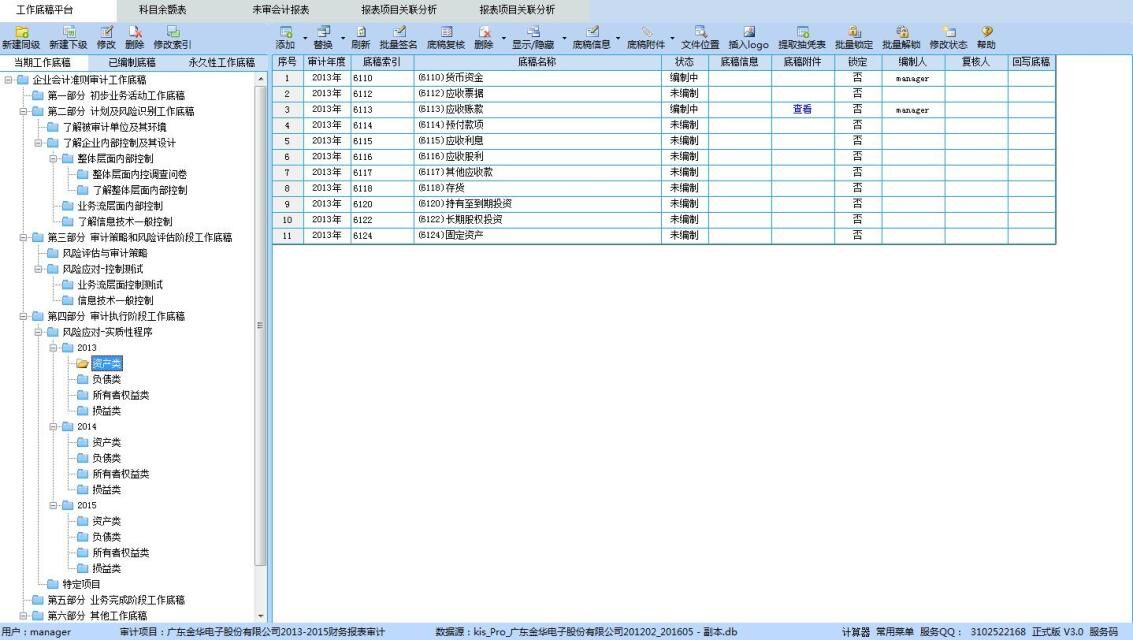Viewport: 1133px width, 640px height.
Task: Click the 提取抽凭表 toolbar icon
Action: [802, 32]
